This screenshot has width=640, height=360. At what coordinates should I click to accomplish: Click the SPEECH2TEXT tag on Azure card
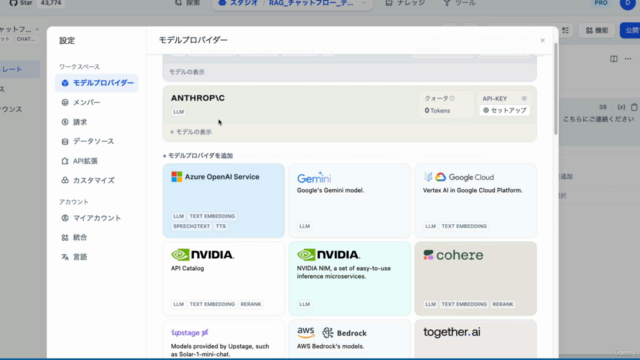click(191, 226)
